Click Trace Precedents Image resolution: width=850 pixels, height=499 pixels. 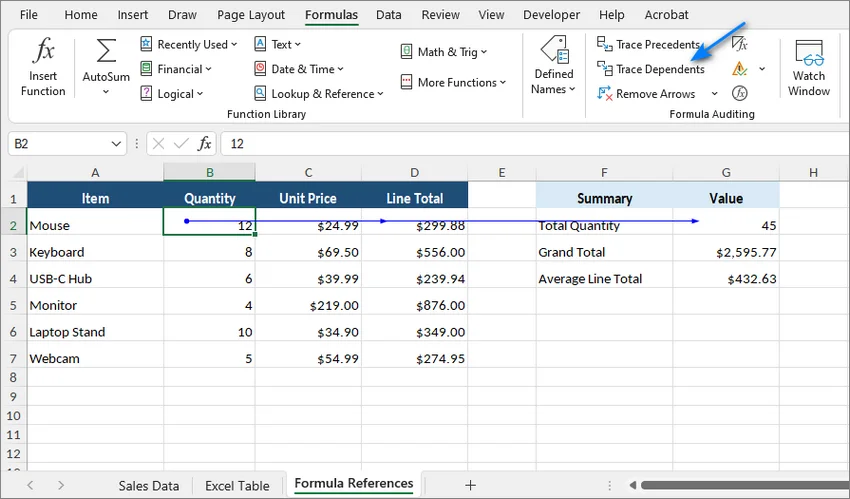tap(648, 44)
